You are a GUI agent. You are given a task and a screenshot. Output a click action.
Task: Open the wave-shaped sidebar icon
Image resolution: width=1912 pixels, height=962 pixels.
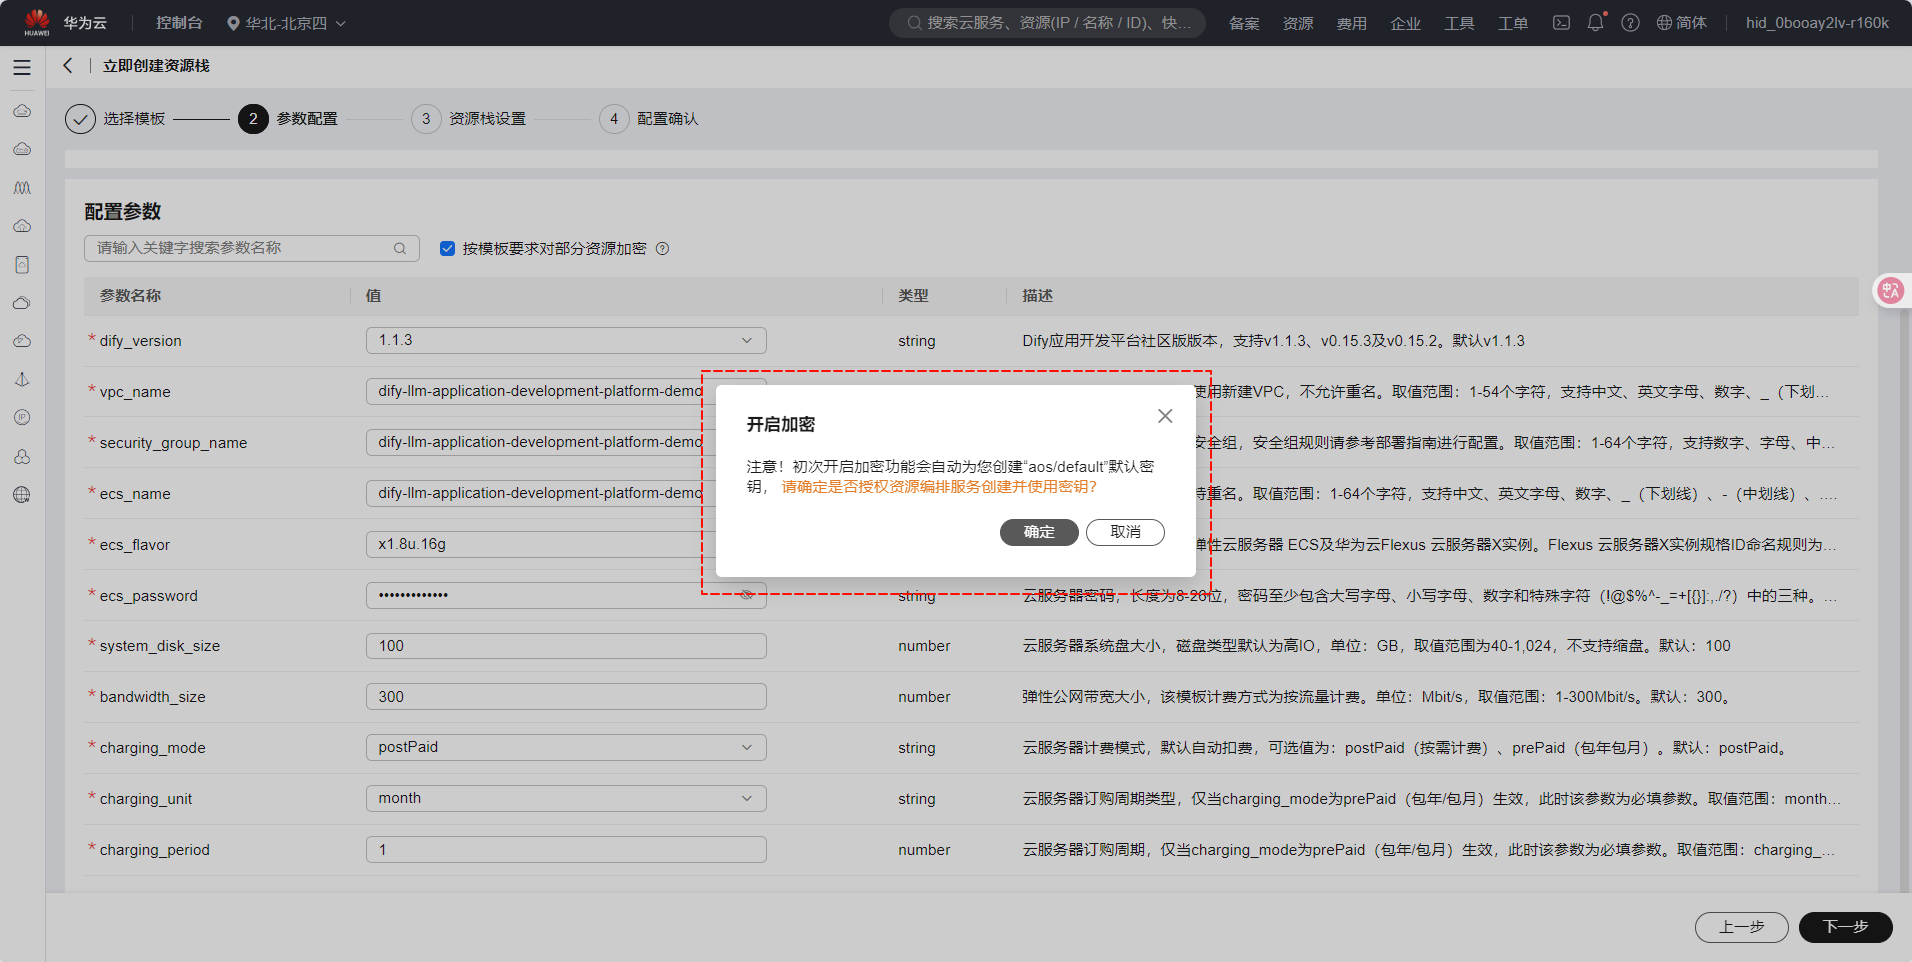pyautogui.click(x=22, y=188)
